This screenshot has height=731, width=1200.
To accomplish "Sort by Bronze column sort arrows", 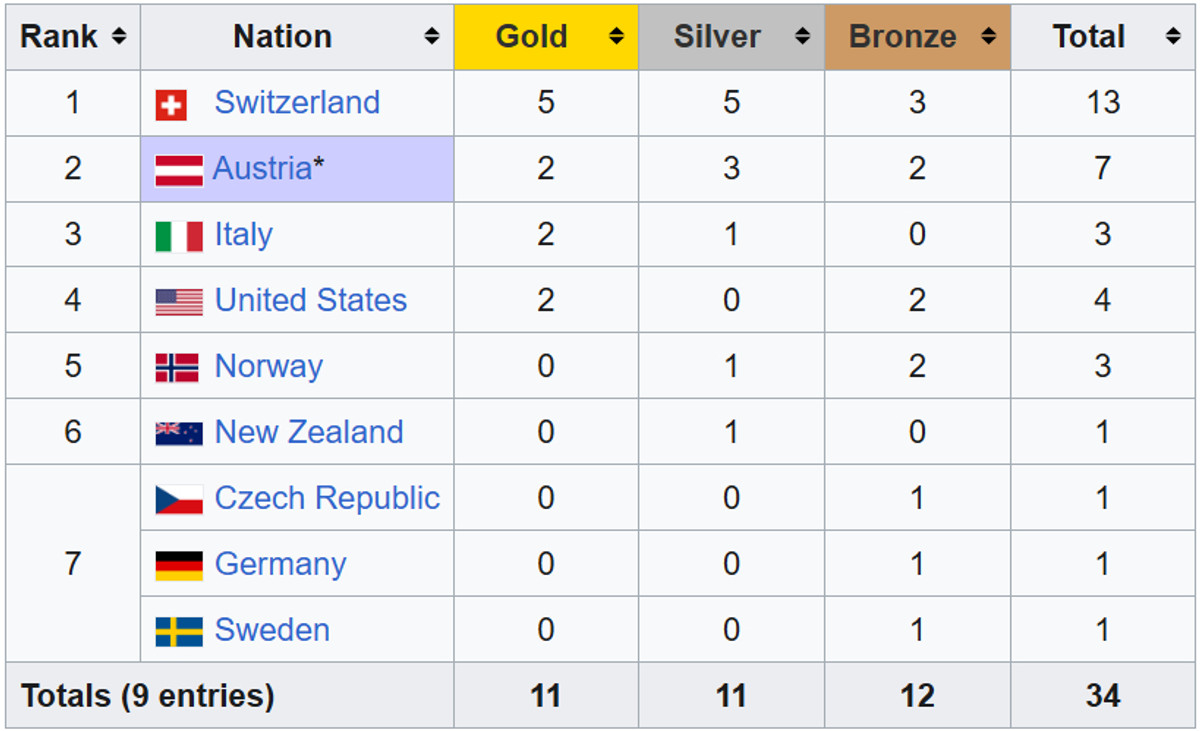I will pyautogui.click(x=988, y=37).
